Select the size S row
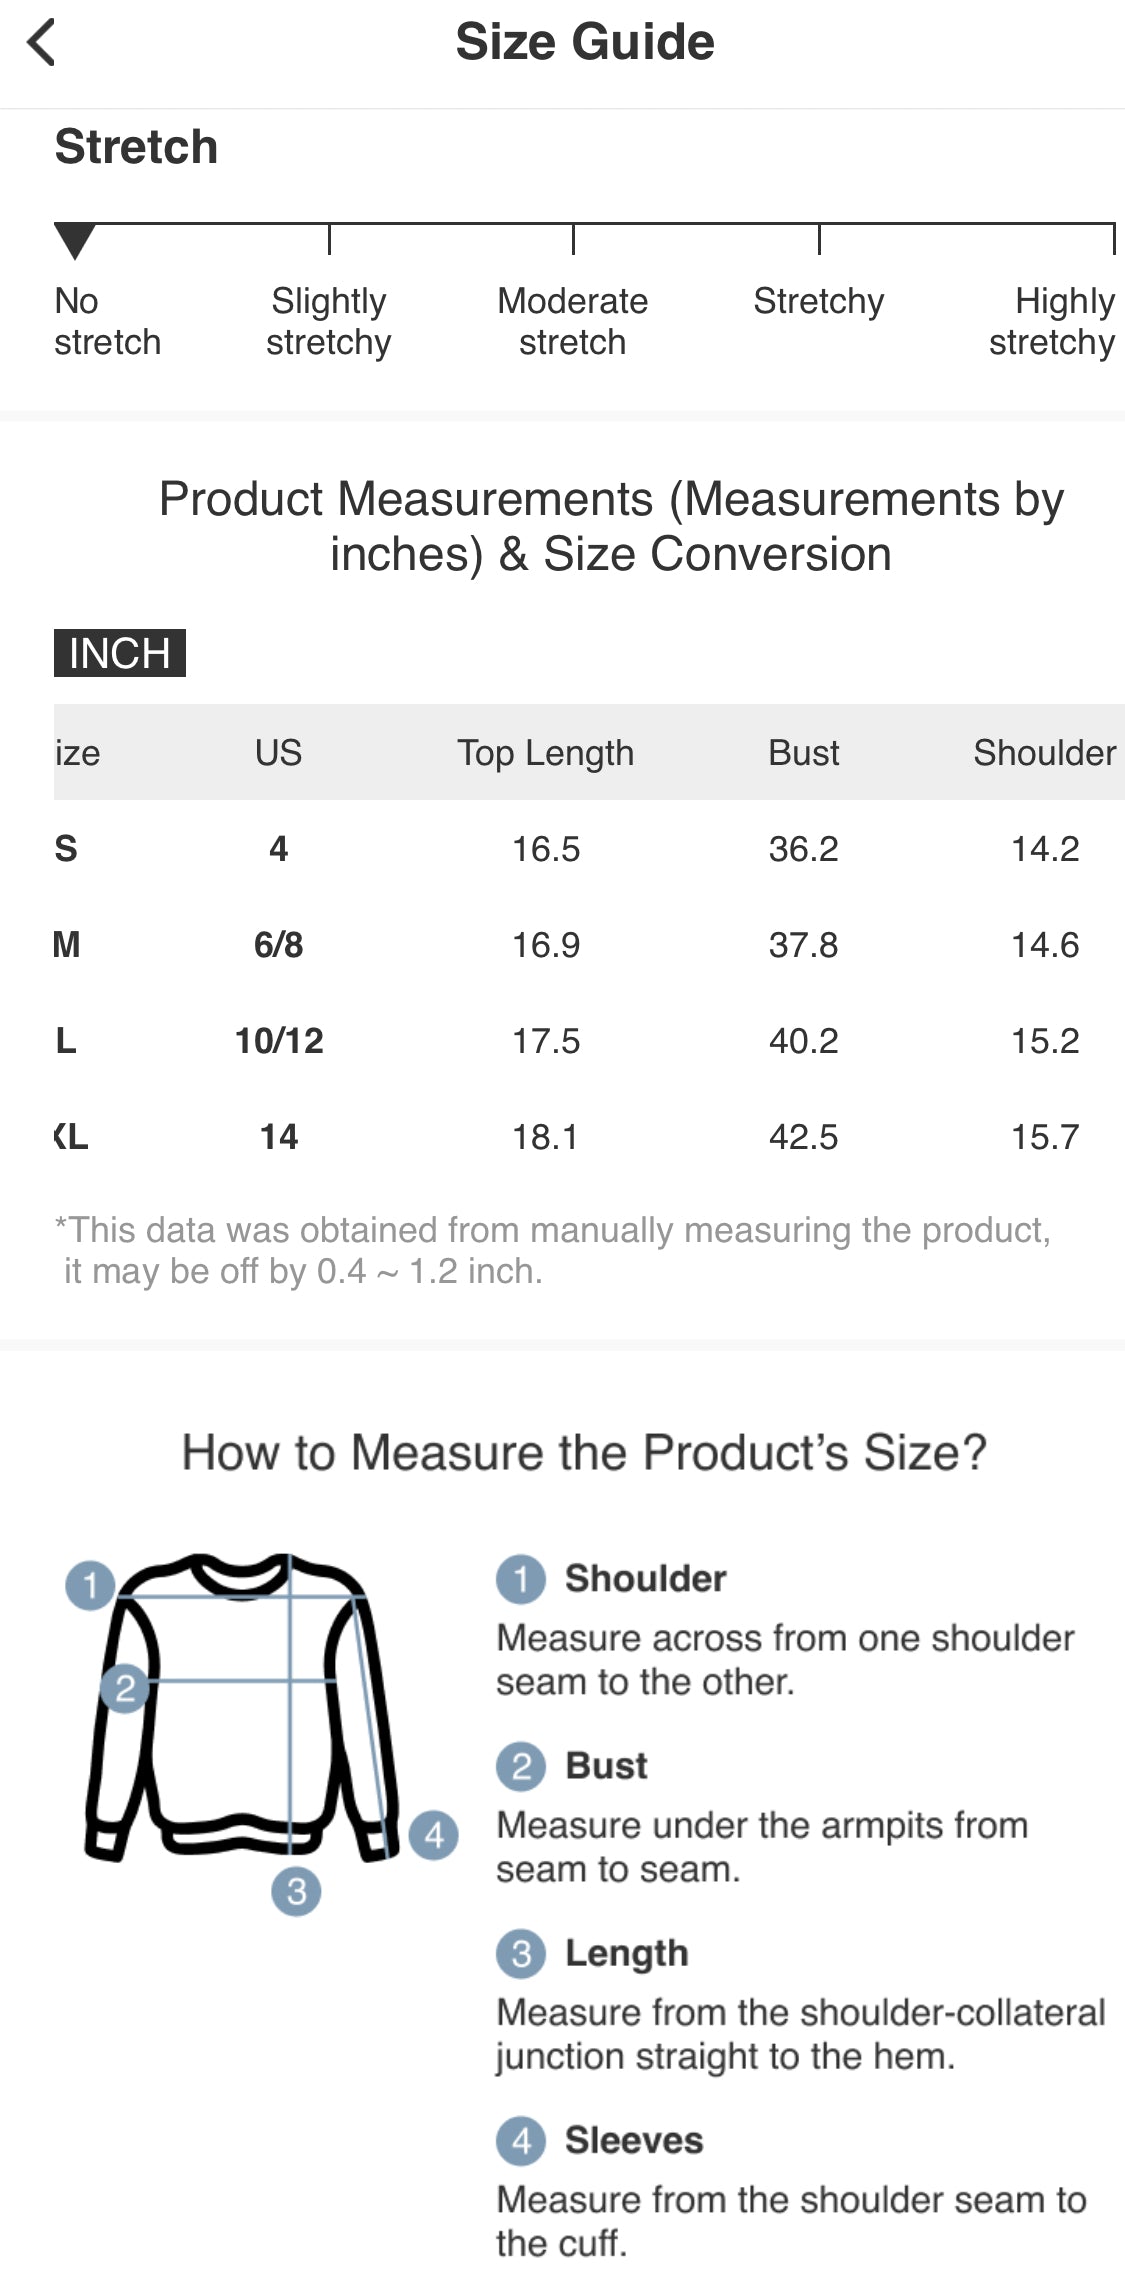 tap(66, 849)
